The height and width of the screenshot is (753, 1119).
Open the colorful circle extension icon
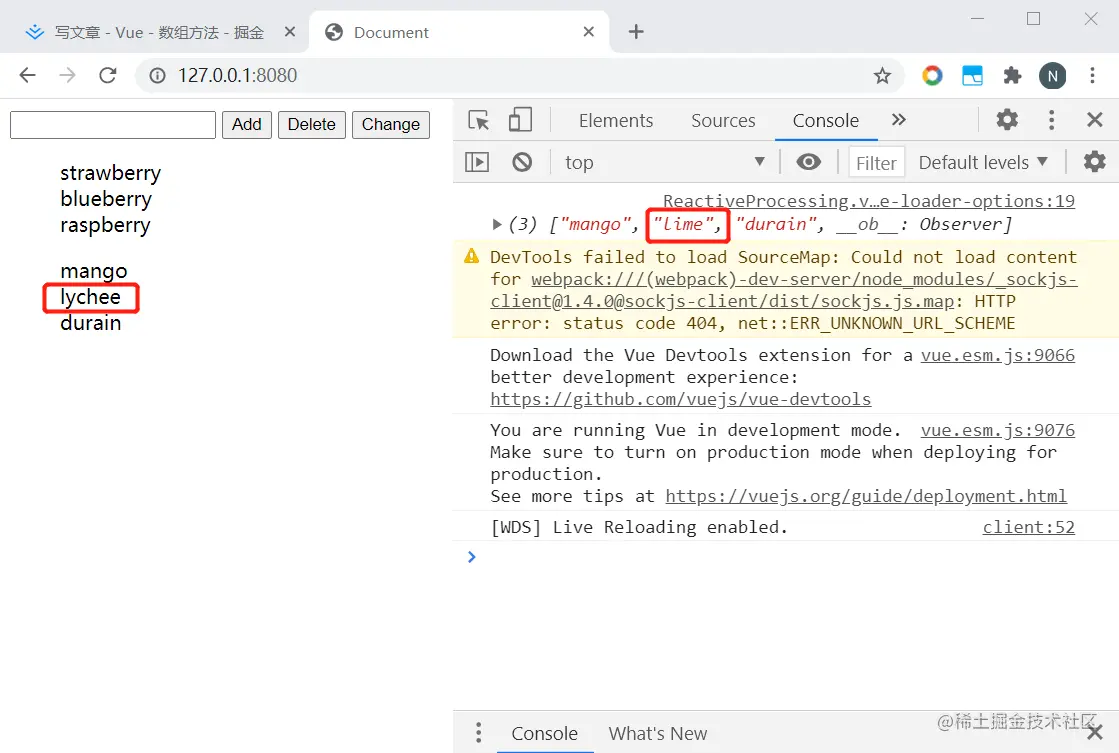[932, 75]
